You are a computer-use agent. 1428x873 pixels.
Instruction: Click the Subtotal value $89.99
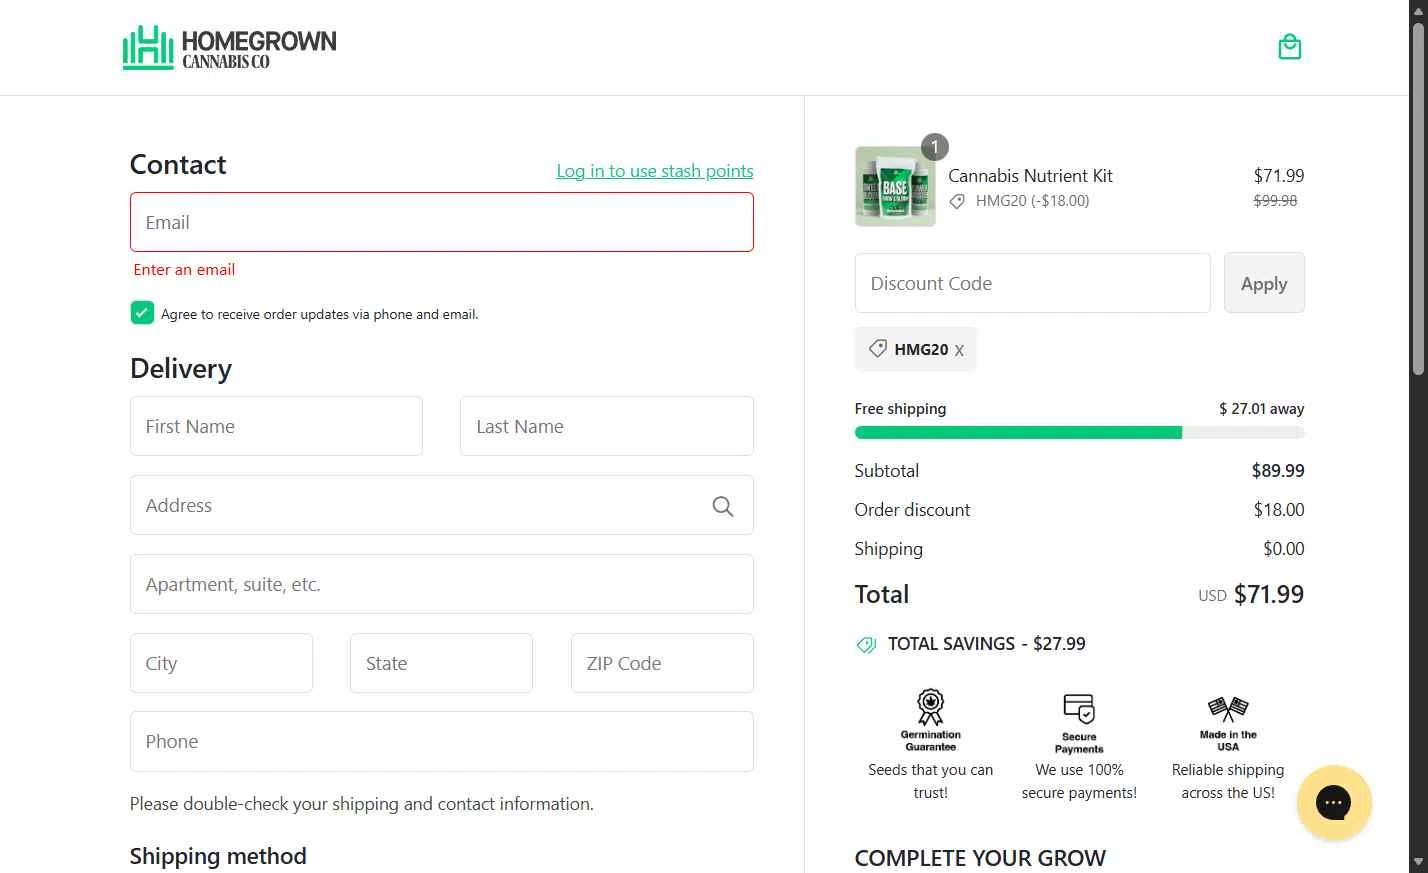(x=1278, y=471)
